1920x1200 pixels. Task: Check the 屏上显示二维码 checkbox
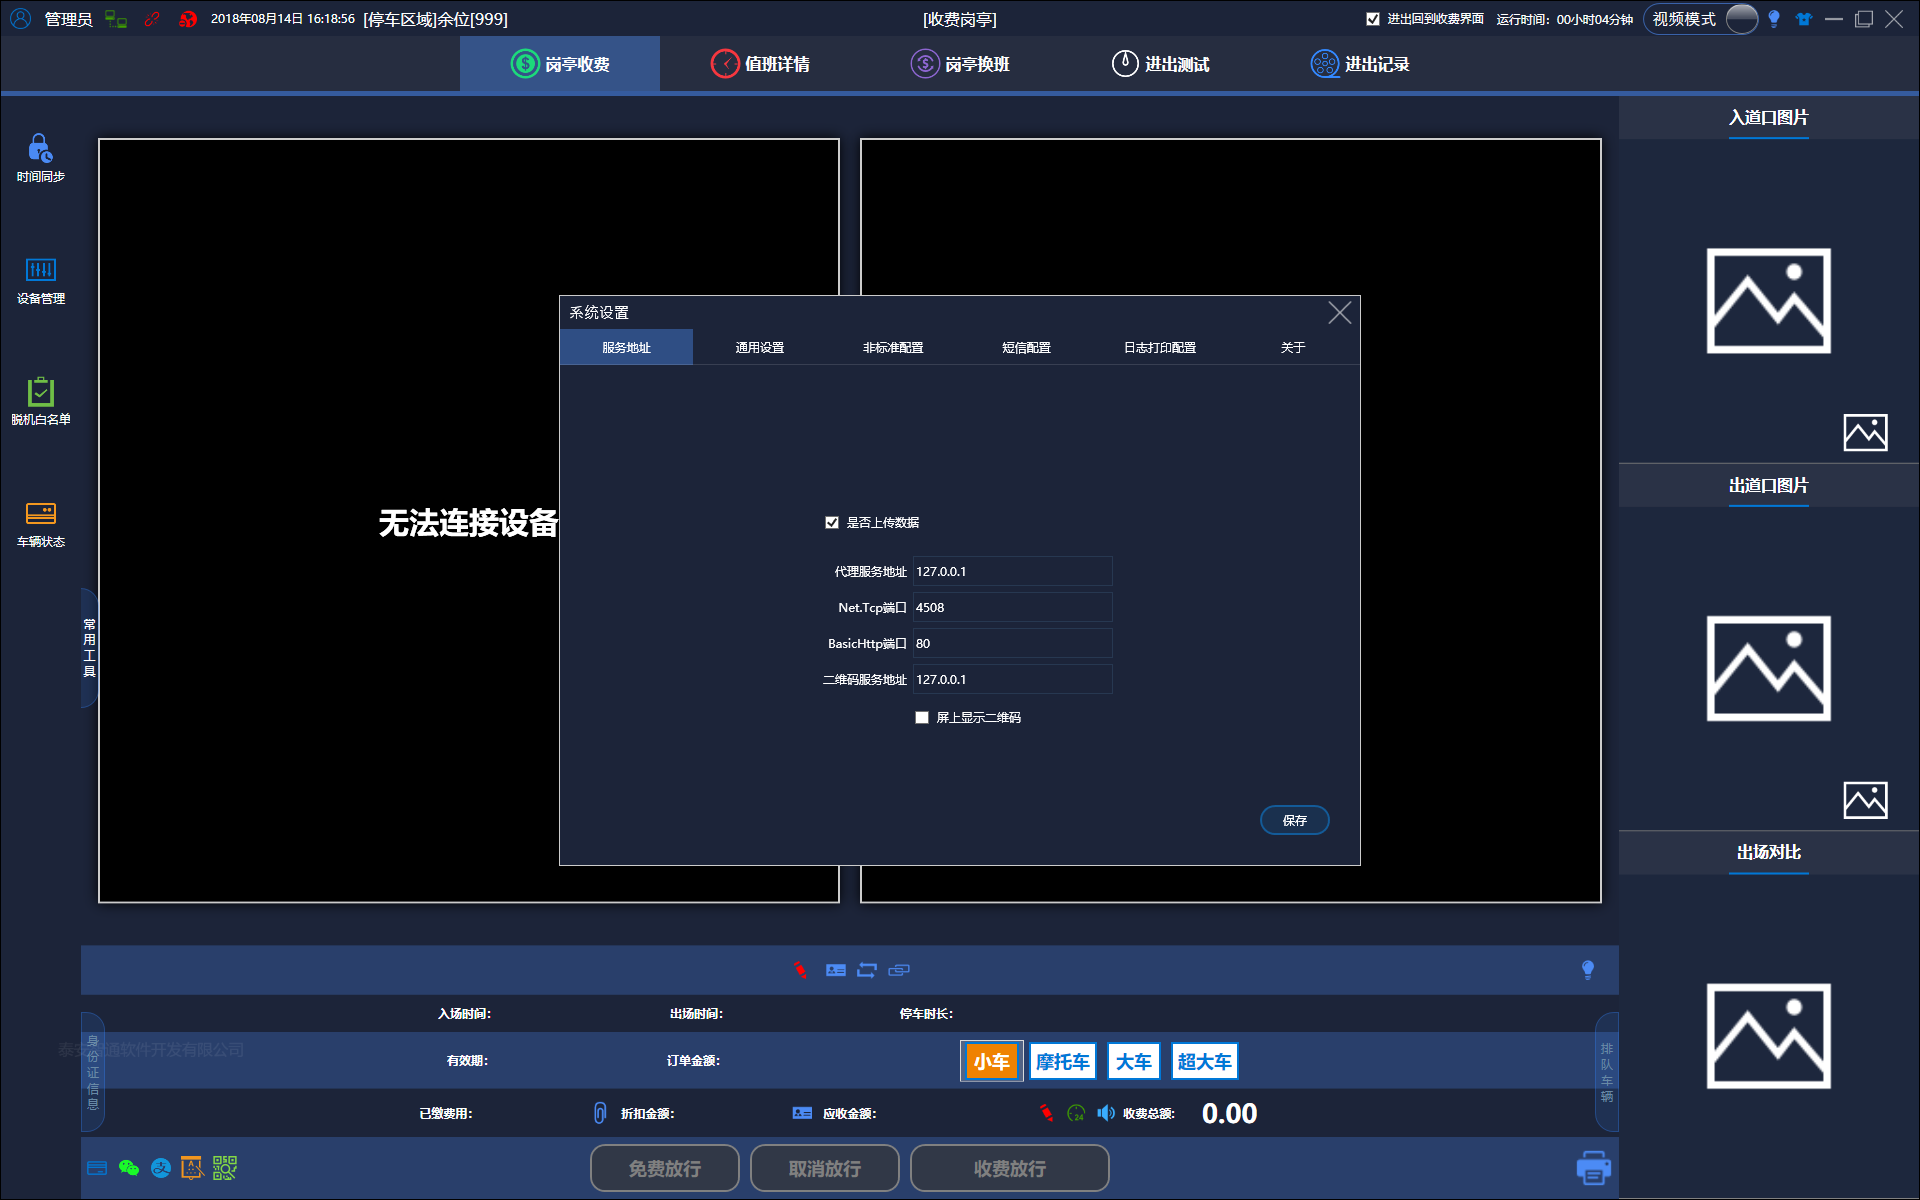922,717
